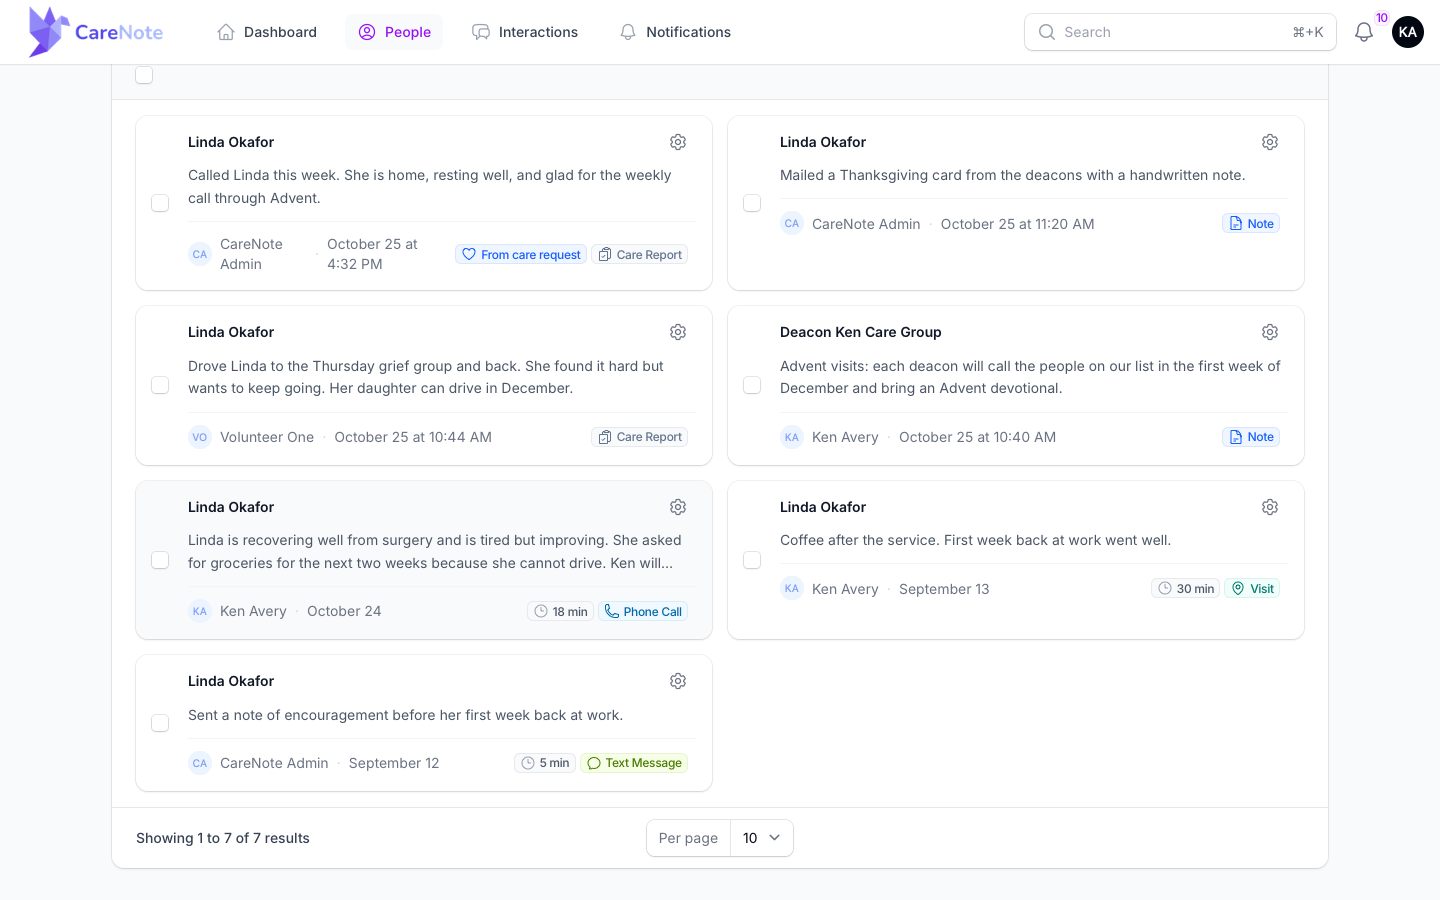Viewport: 1440px width, 900px height.
Task: Open settings gear on the grief group report
Action: (x=678, y=332)
